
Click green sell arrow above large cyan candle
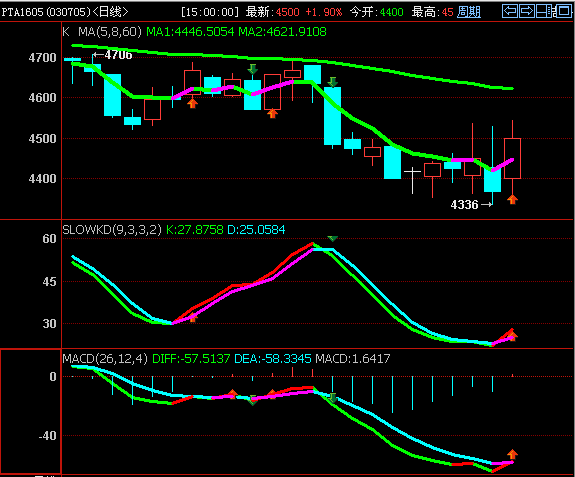click(x=333, y=82)
